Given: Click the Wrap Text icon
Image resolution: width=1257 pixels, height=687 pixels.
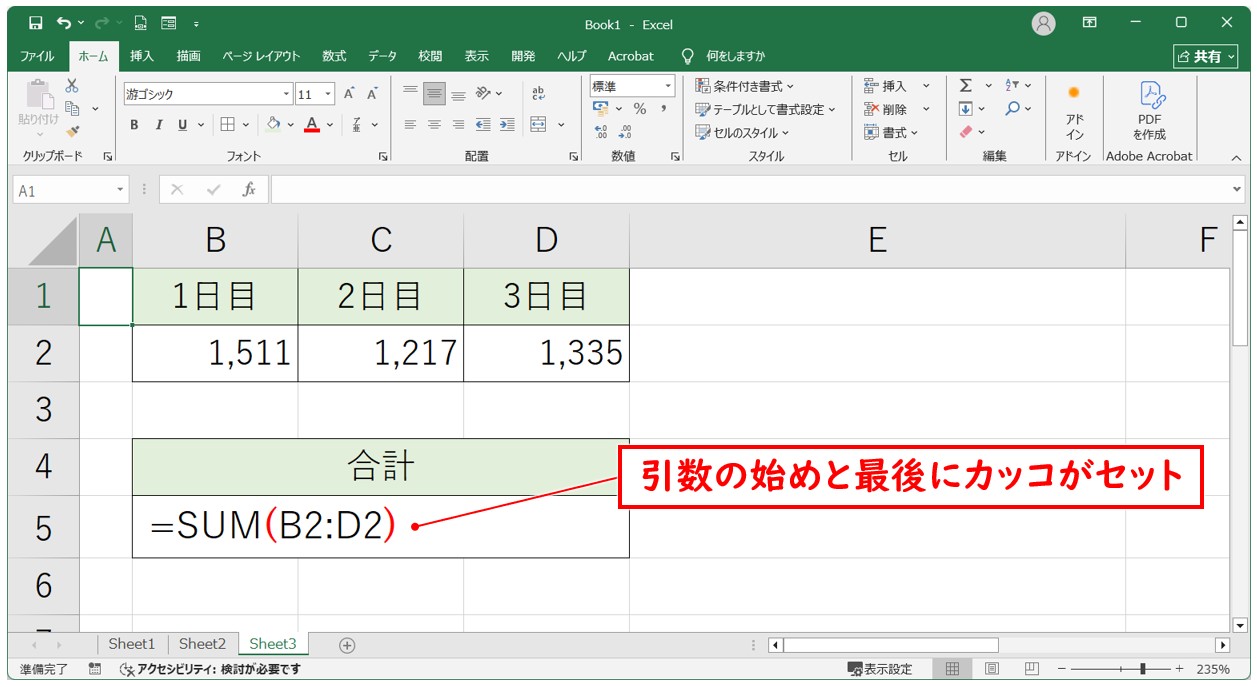Looking at the screenshot, I should [538, 93].
